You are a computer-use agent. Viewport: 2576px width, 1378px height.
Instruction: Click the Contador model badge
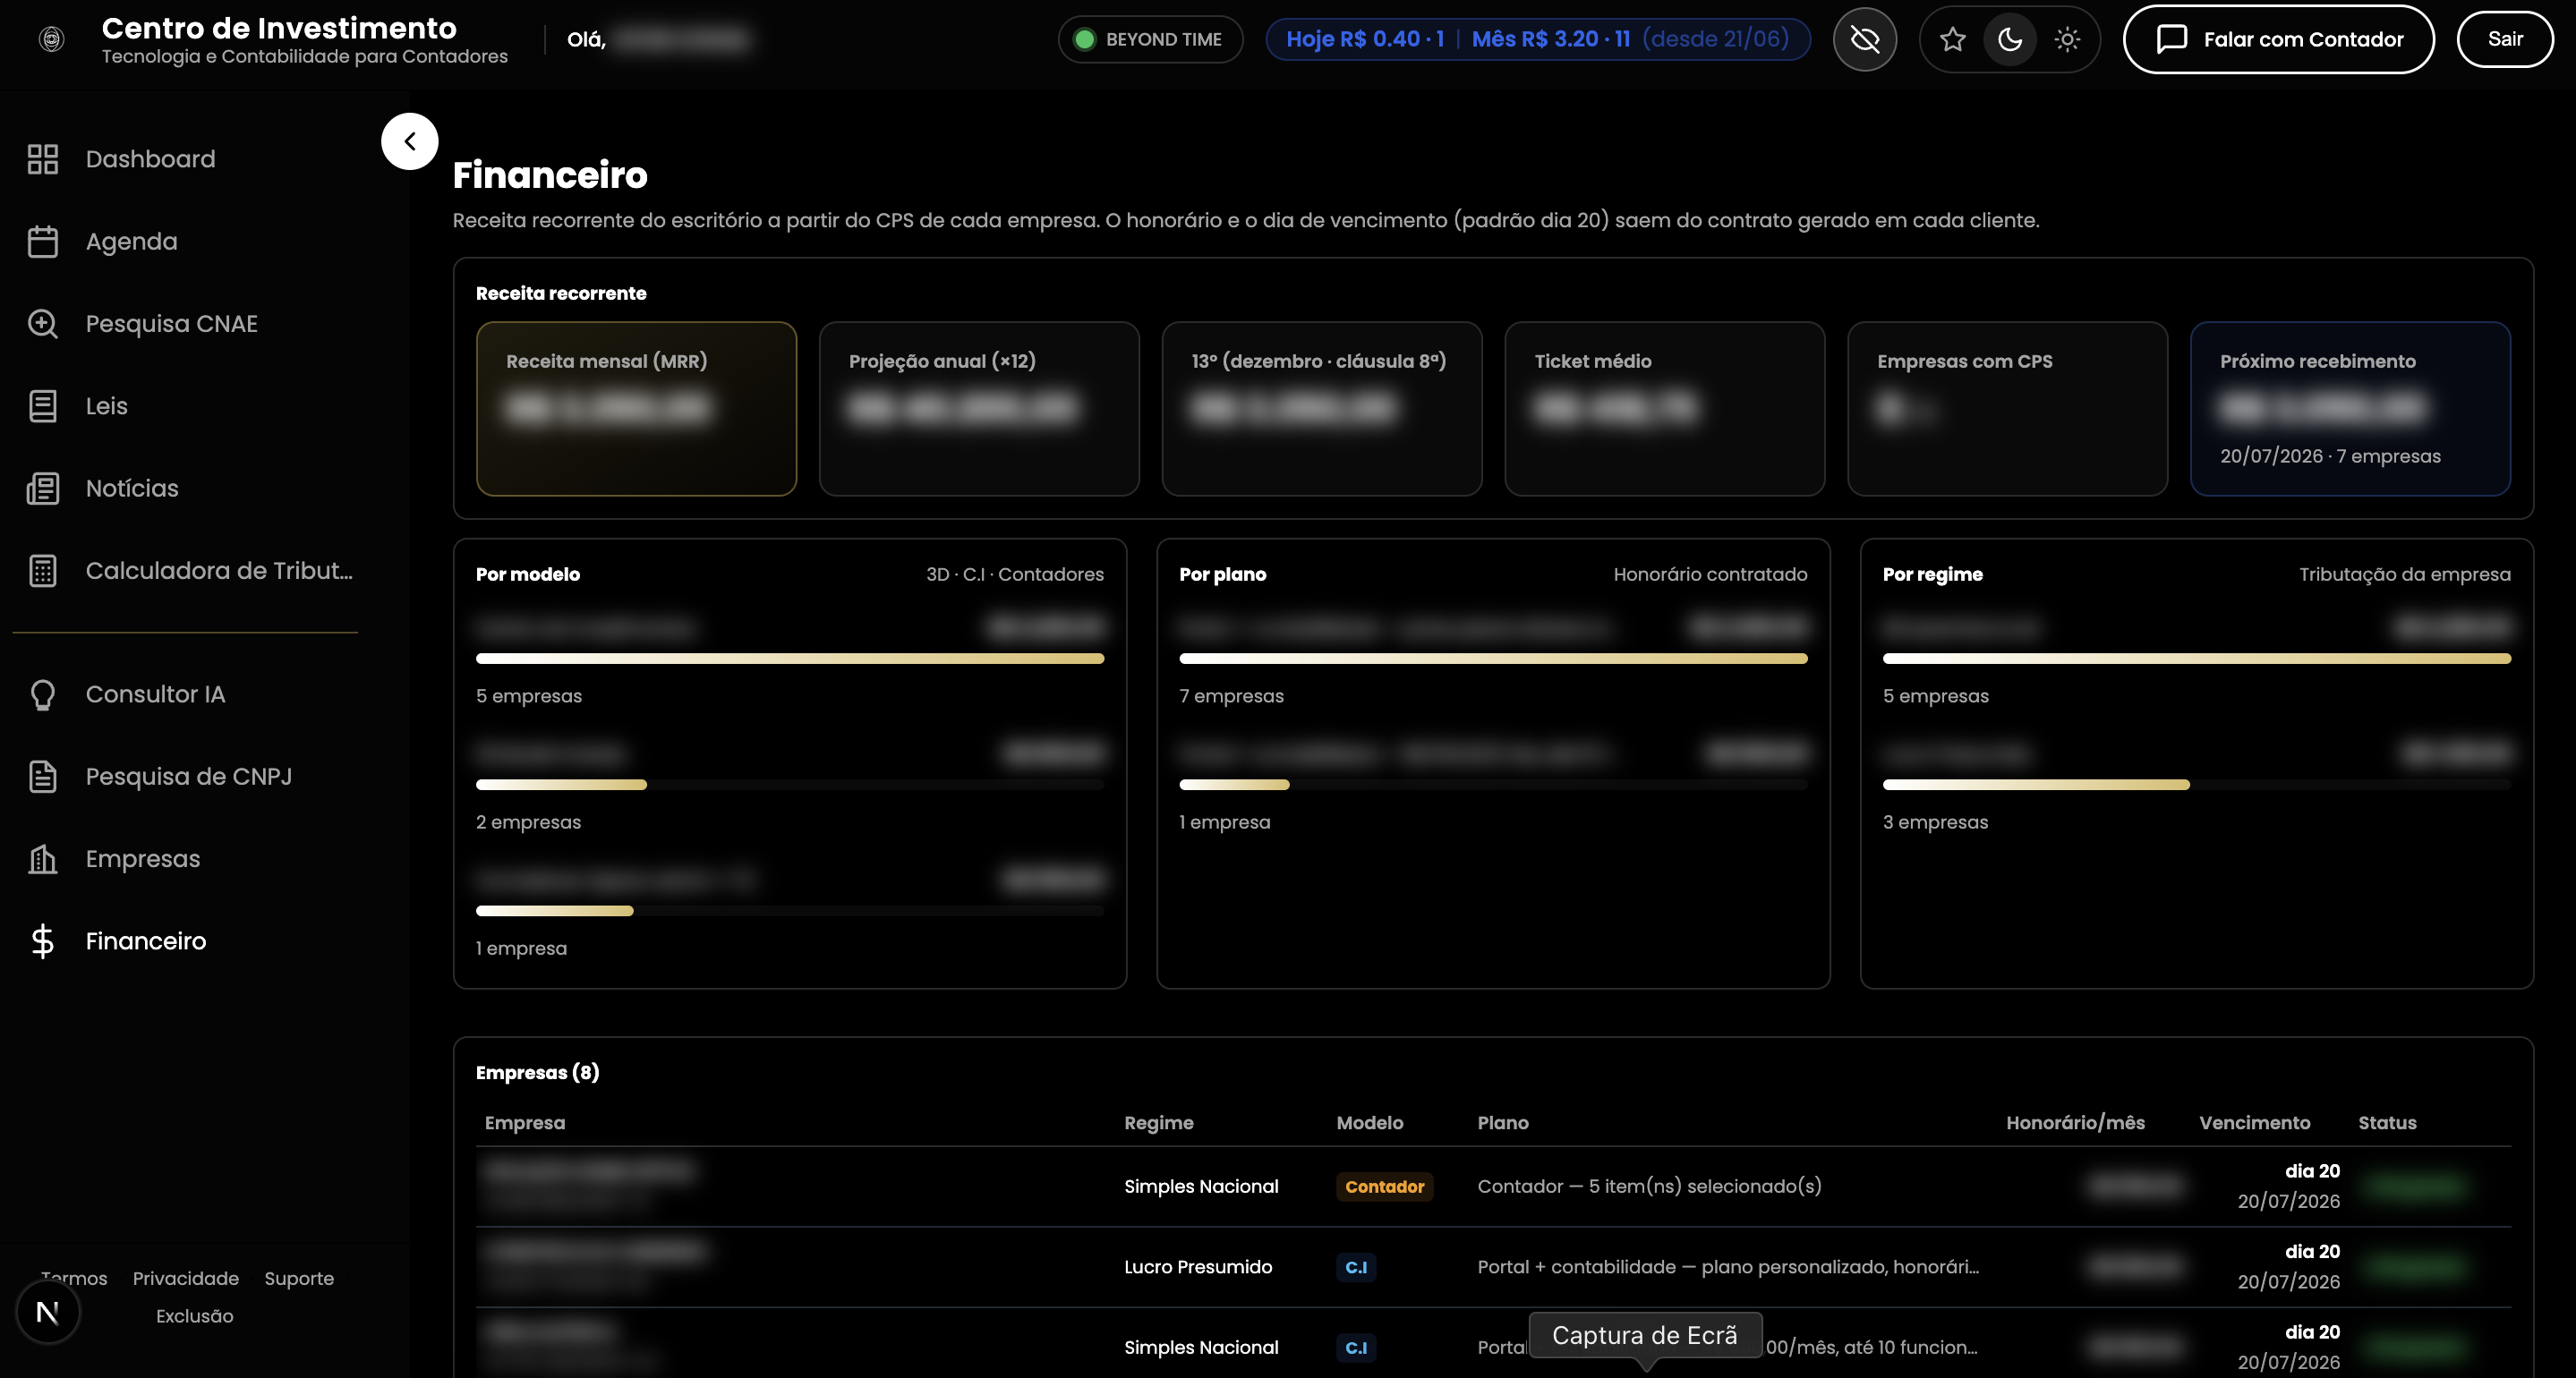pyautogui.click(x=1384, y=1186)
